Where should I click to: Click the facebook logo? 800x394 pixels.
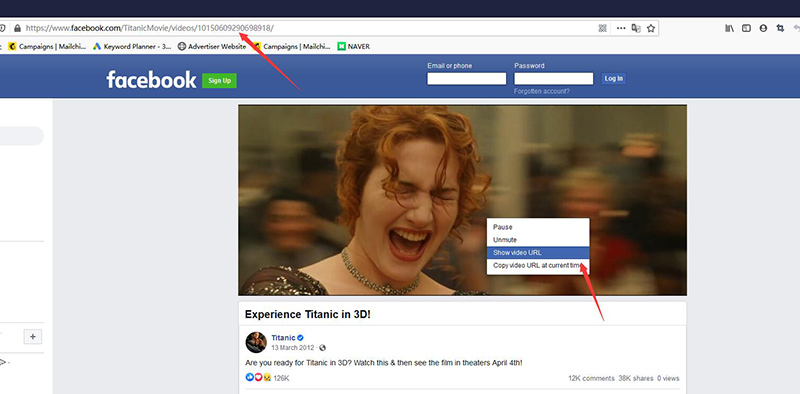[x=151, y=80]
